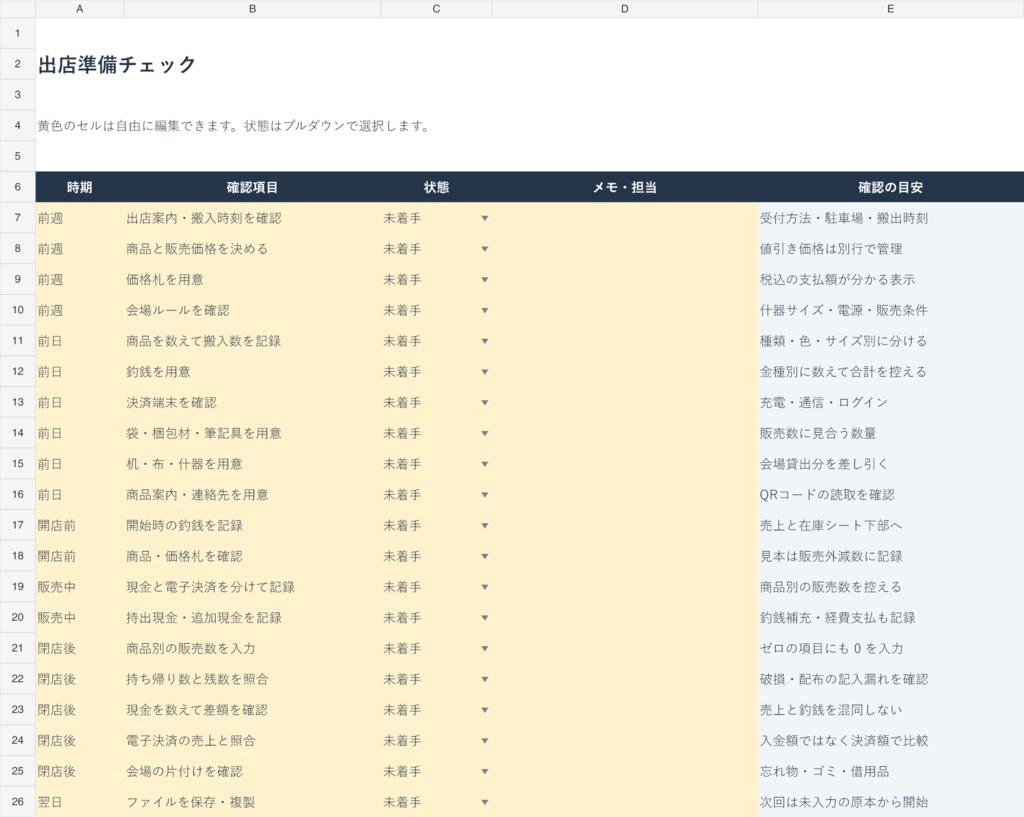1024x817 pixels.
Task: Select column D header
Action: [x=625, y=8]
